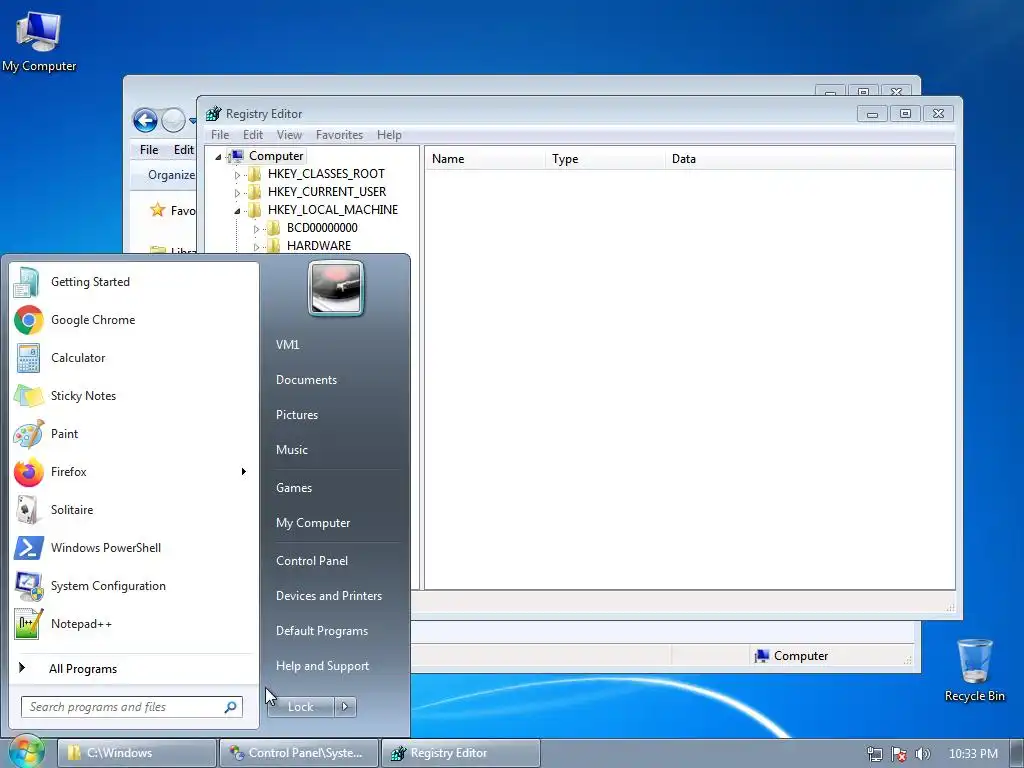This screenshot has height=768, width=1024.
Task: Open Documents from Start menu
Action: tap(306, 380)
